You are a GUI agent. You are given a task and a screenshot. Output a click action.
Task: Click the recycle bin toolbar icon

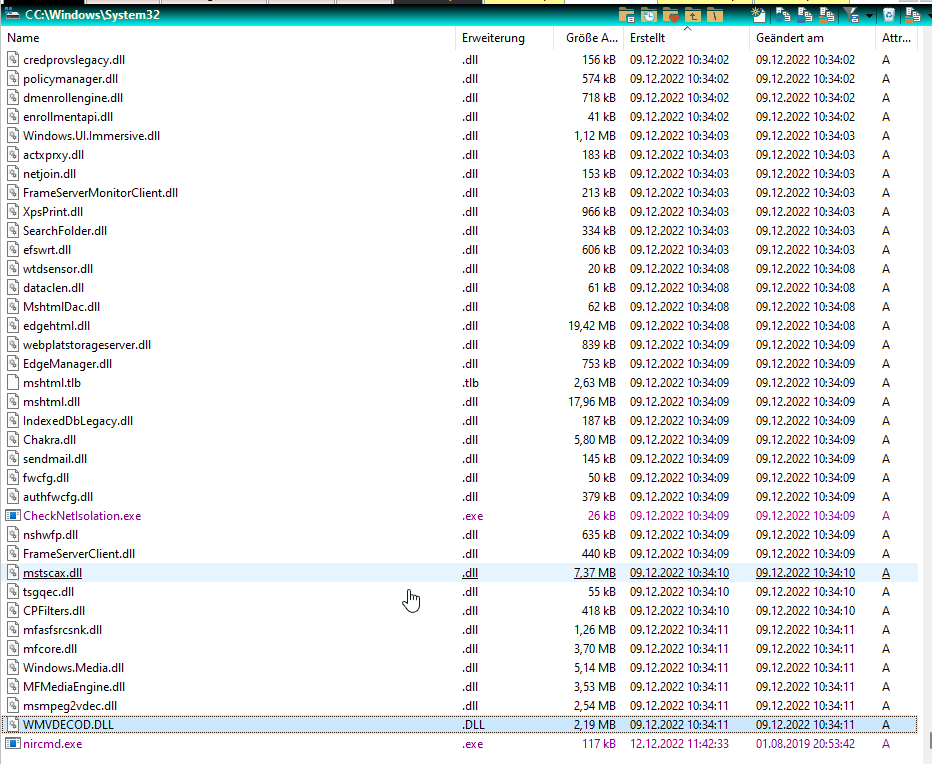click(x=889, y=15)
